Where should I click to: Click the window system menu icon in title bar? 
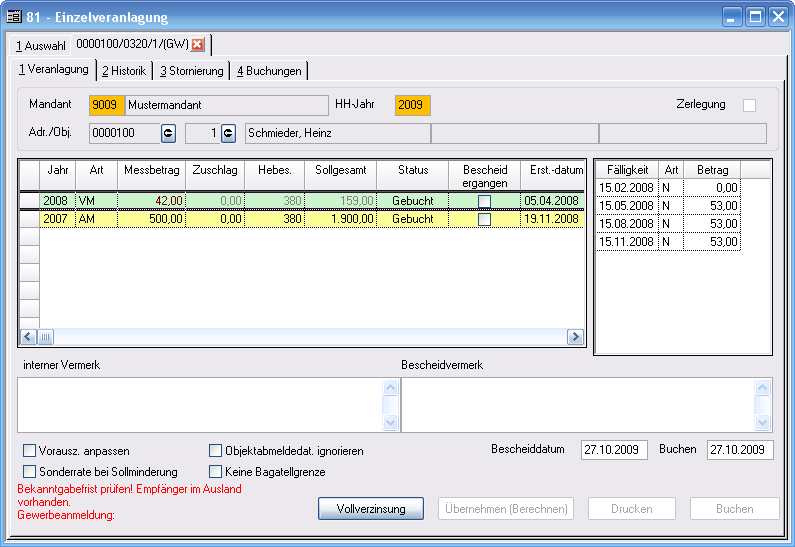click(x=15, y=17)
